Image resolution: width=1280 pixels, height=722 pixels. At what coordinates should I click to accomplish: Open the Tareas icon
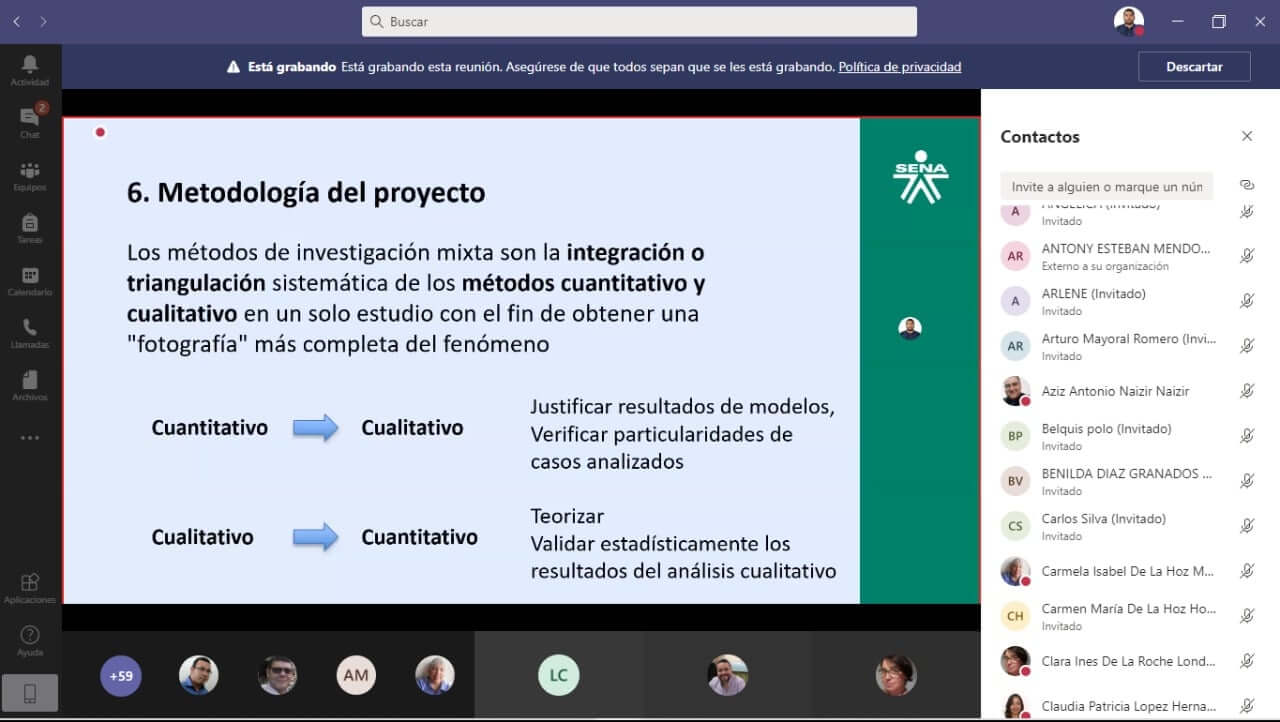(x=30, y=226)
